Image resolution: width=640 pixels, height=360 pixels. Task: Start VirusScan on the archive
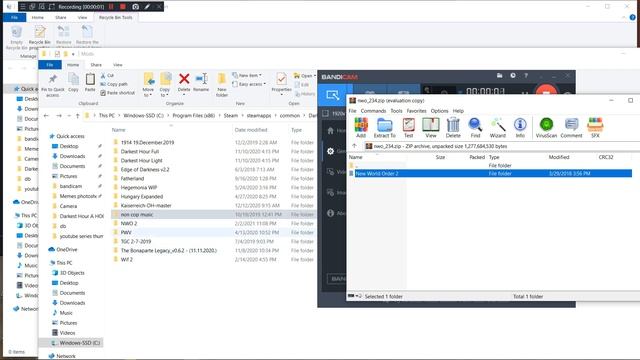[546, 127]
